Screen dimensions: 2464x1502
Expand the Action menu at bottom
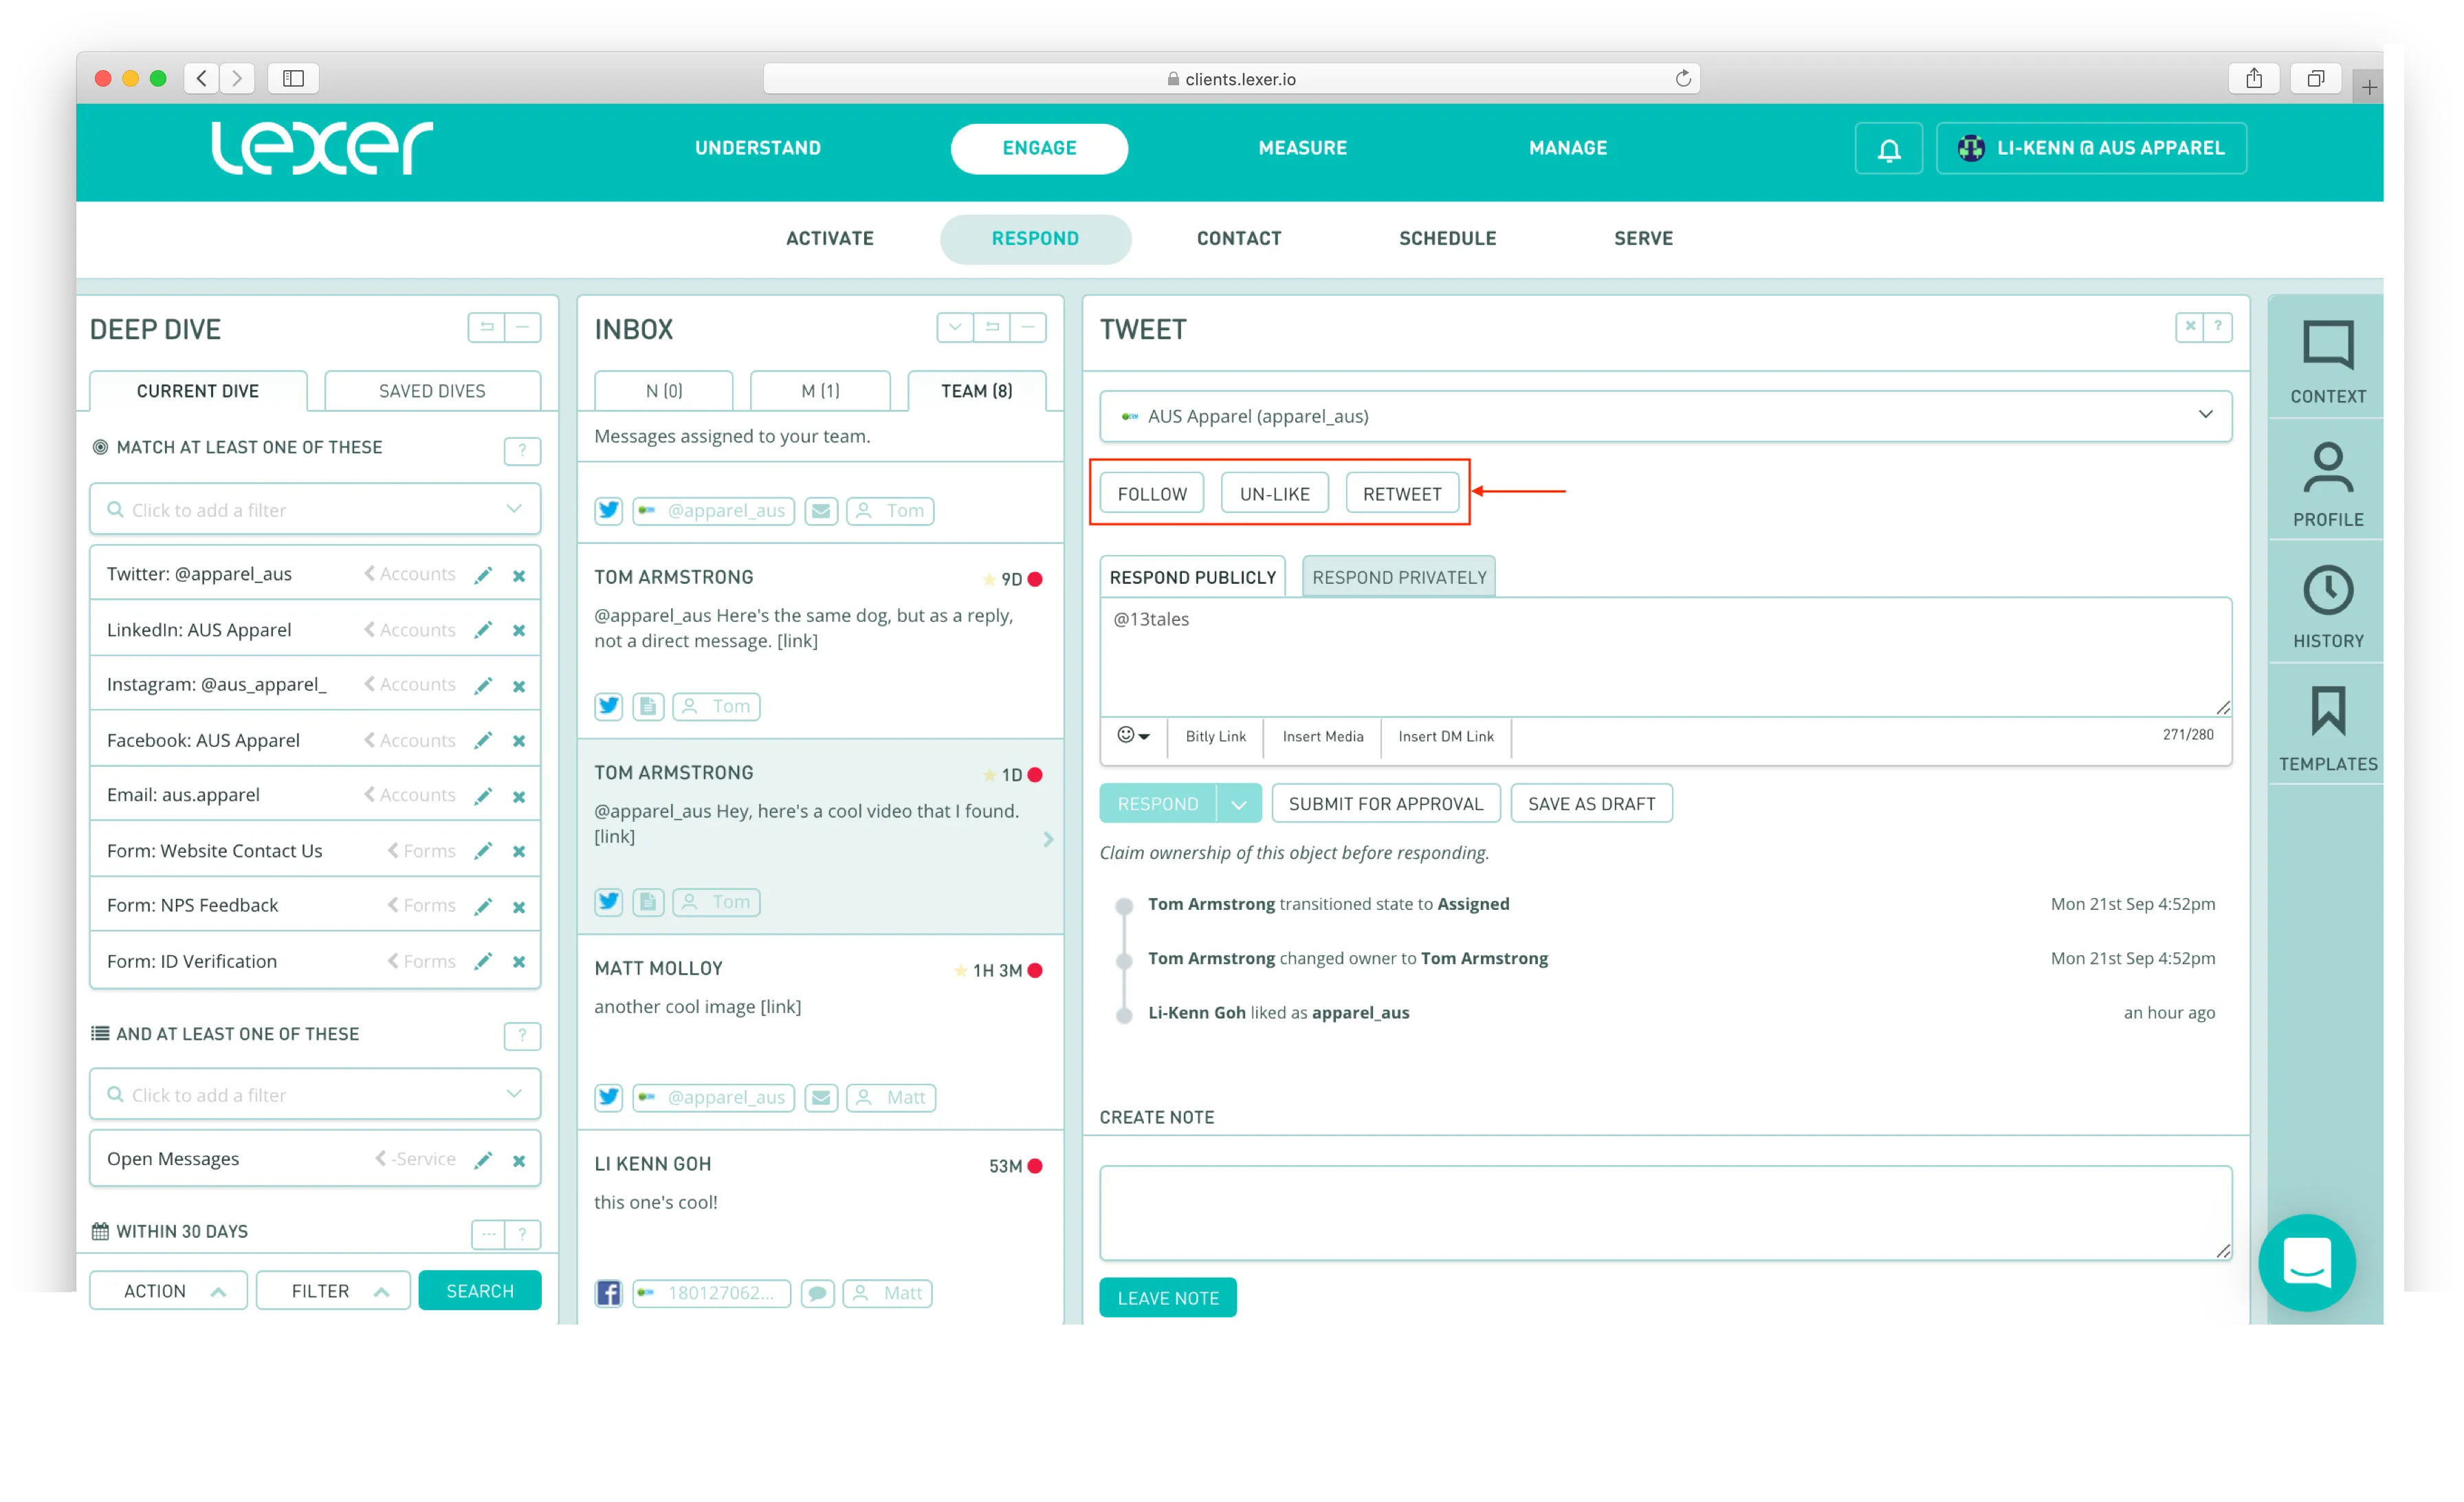(x=168, y=1291)
